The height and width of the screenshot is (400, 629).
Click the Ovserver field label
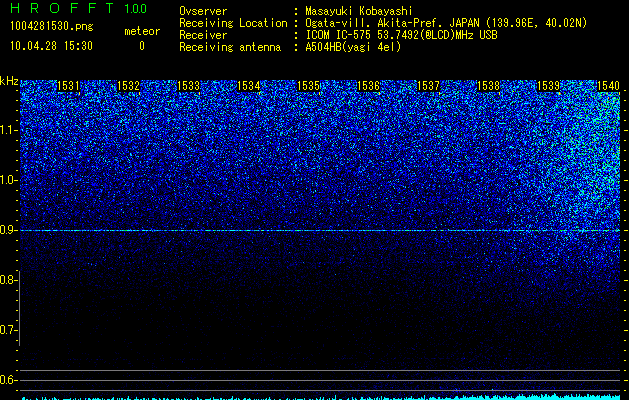[203, 11]
